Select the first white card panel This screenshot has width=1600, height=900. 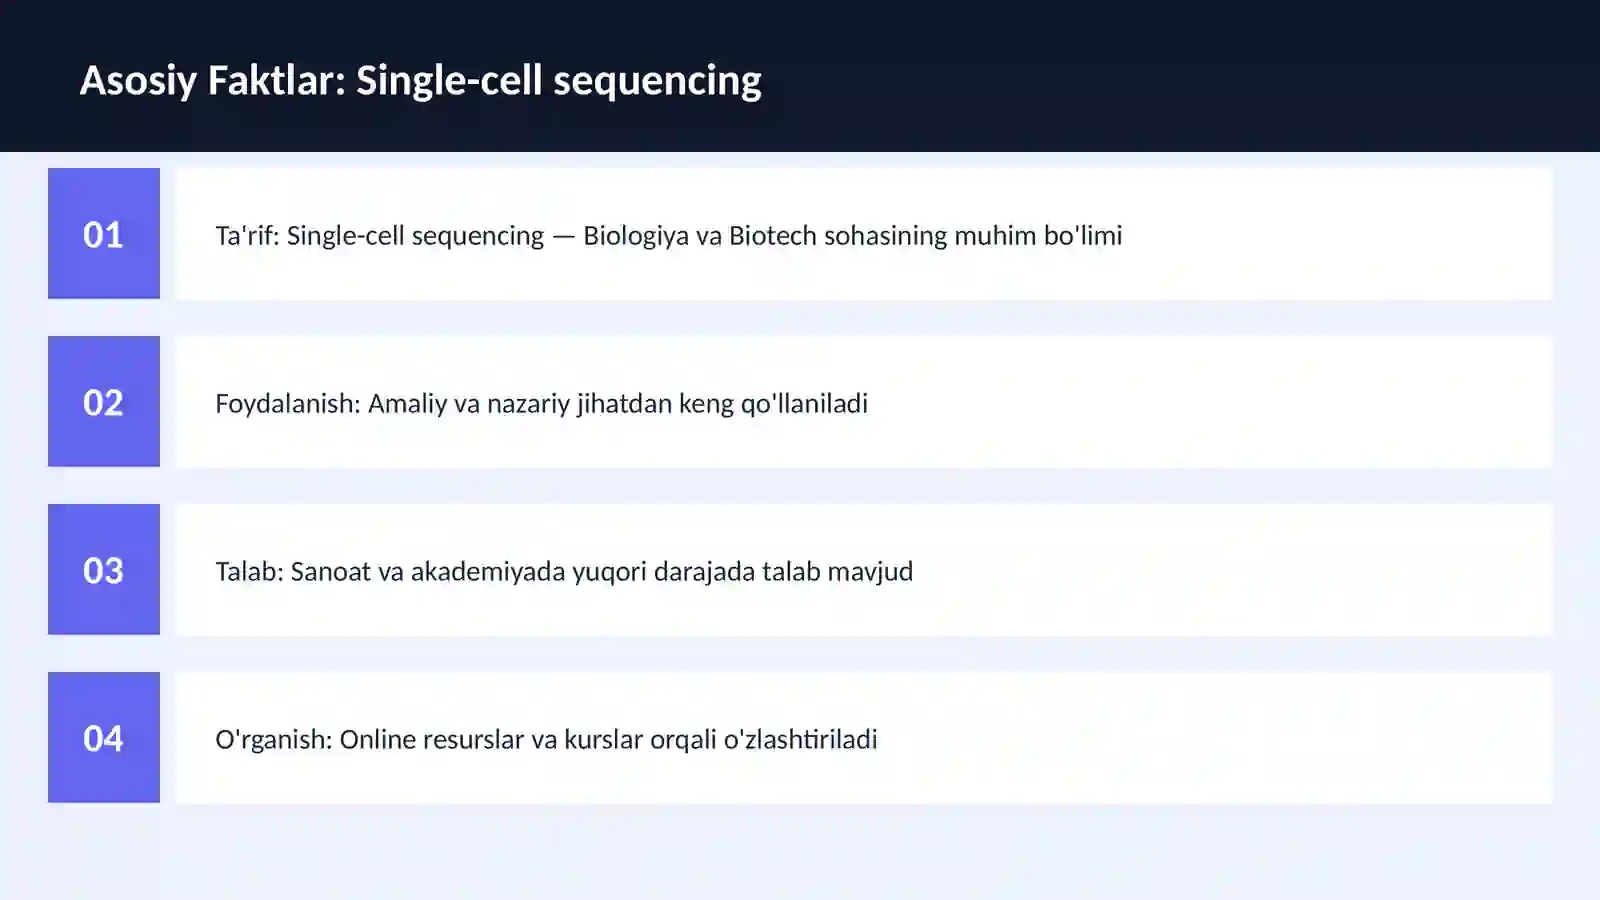(864, 233)
